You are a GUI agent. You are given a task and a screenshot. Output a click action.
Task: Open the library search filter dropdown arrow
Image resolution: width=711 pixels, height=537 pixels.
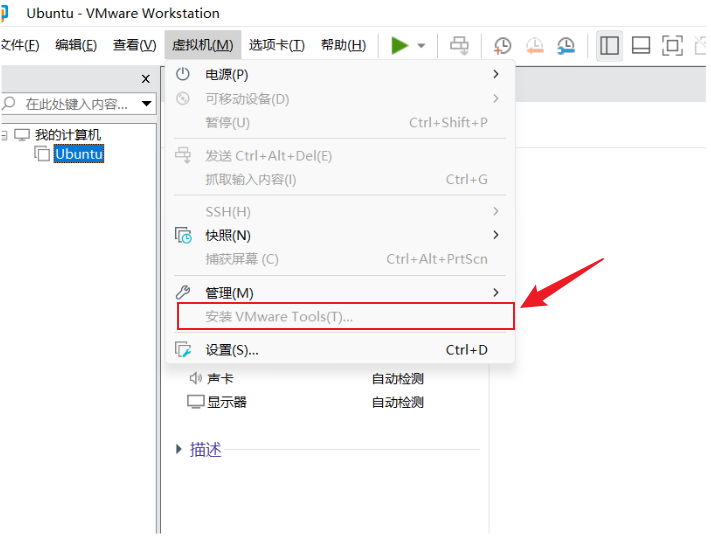(147, 104)
